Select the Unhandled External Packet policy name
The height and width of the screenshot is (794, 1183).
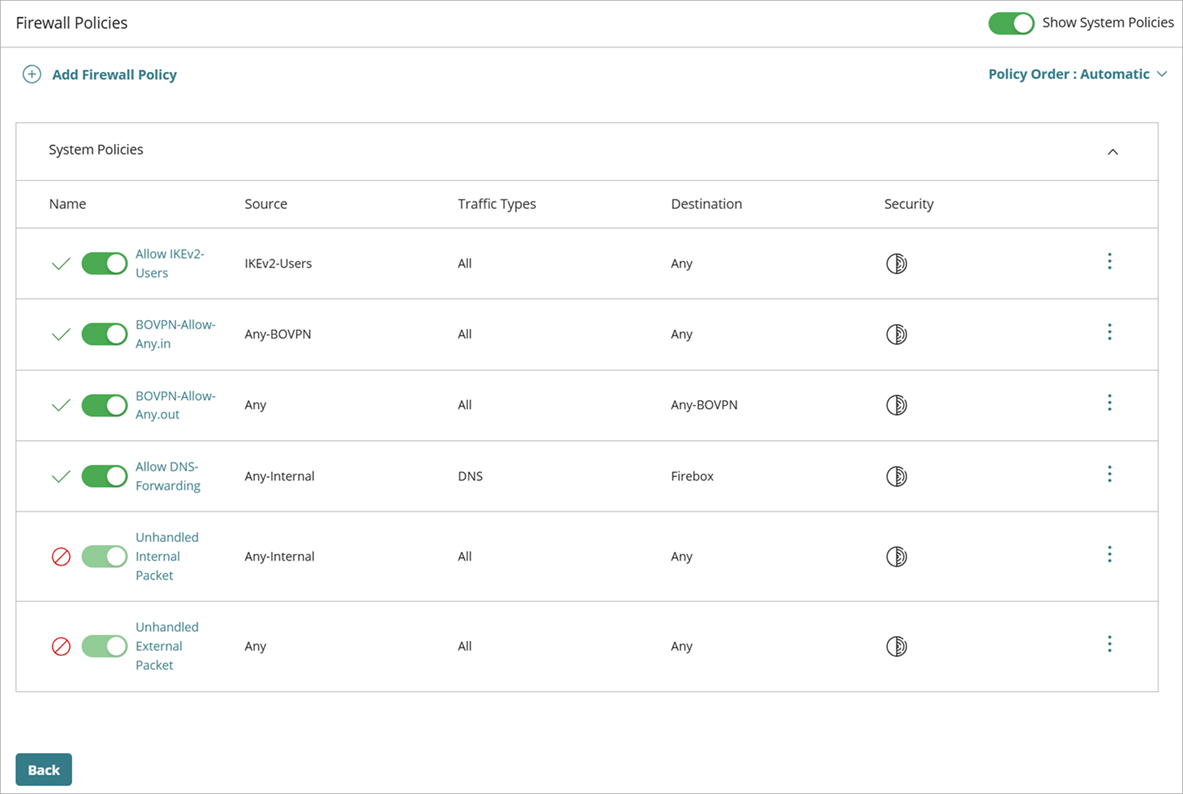(x=166, y=645)
